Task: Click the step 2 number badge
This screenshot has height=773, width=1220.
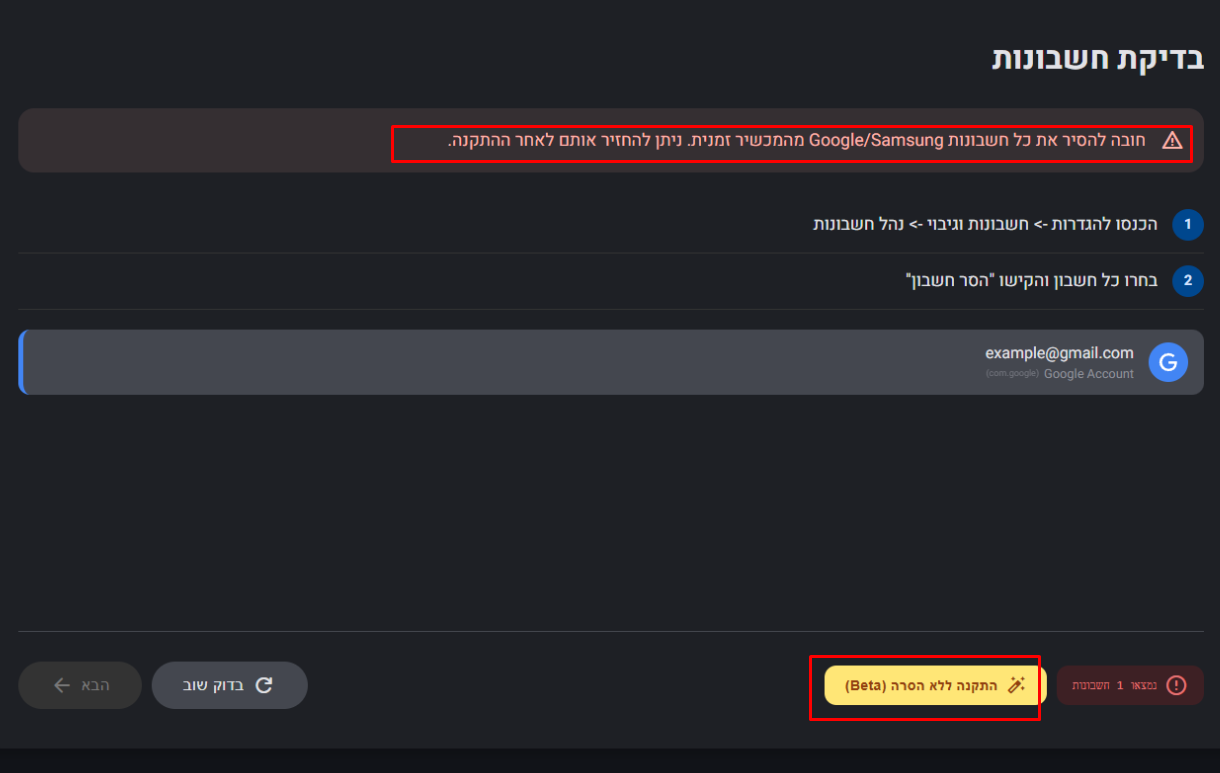Action: 1188,281
